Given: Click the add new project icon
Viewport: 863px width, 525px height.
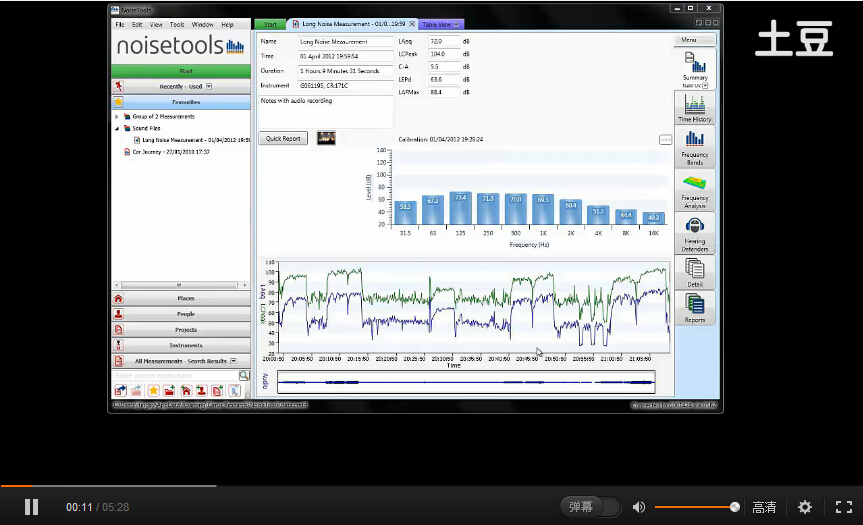Looking at the screenshot, I should tap(218, 391).
